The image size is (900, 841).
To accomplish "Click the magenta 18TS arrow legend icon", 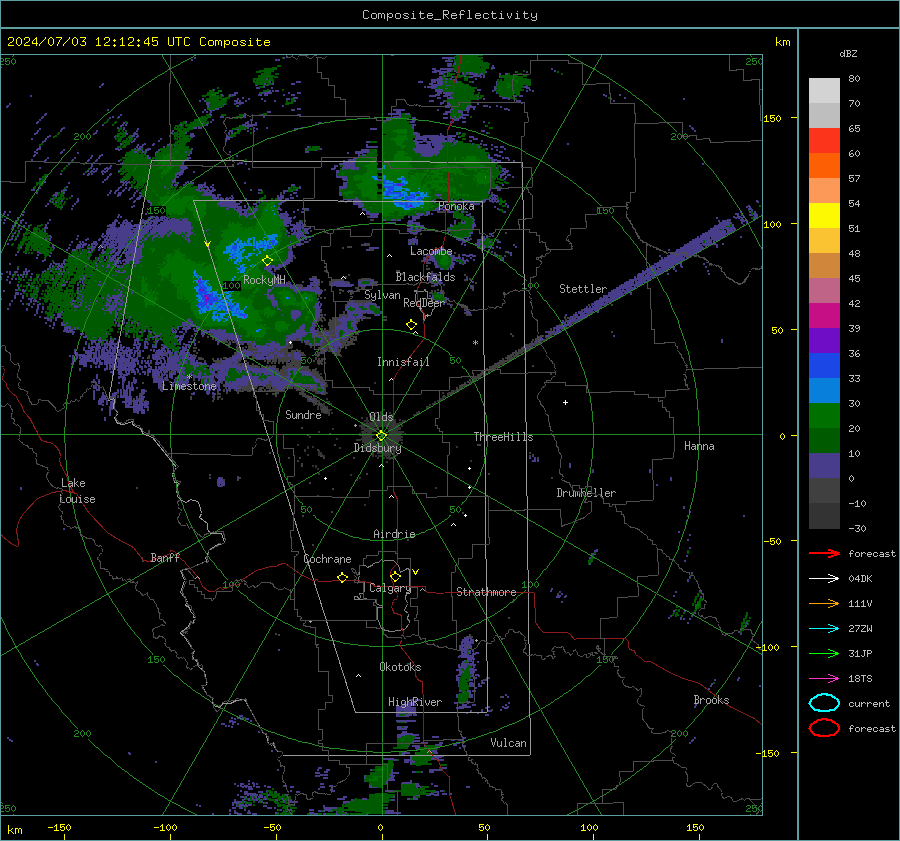I will point(824,679).
